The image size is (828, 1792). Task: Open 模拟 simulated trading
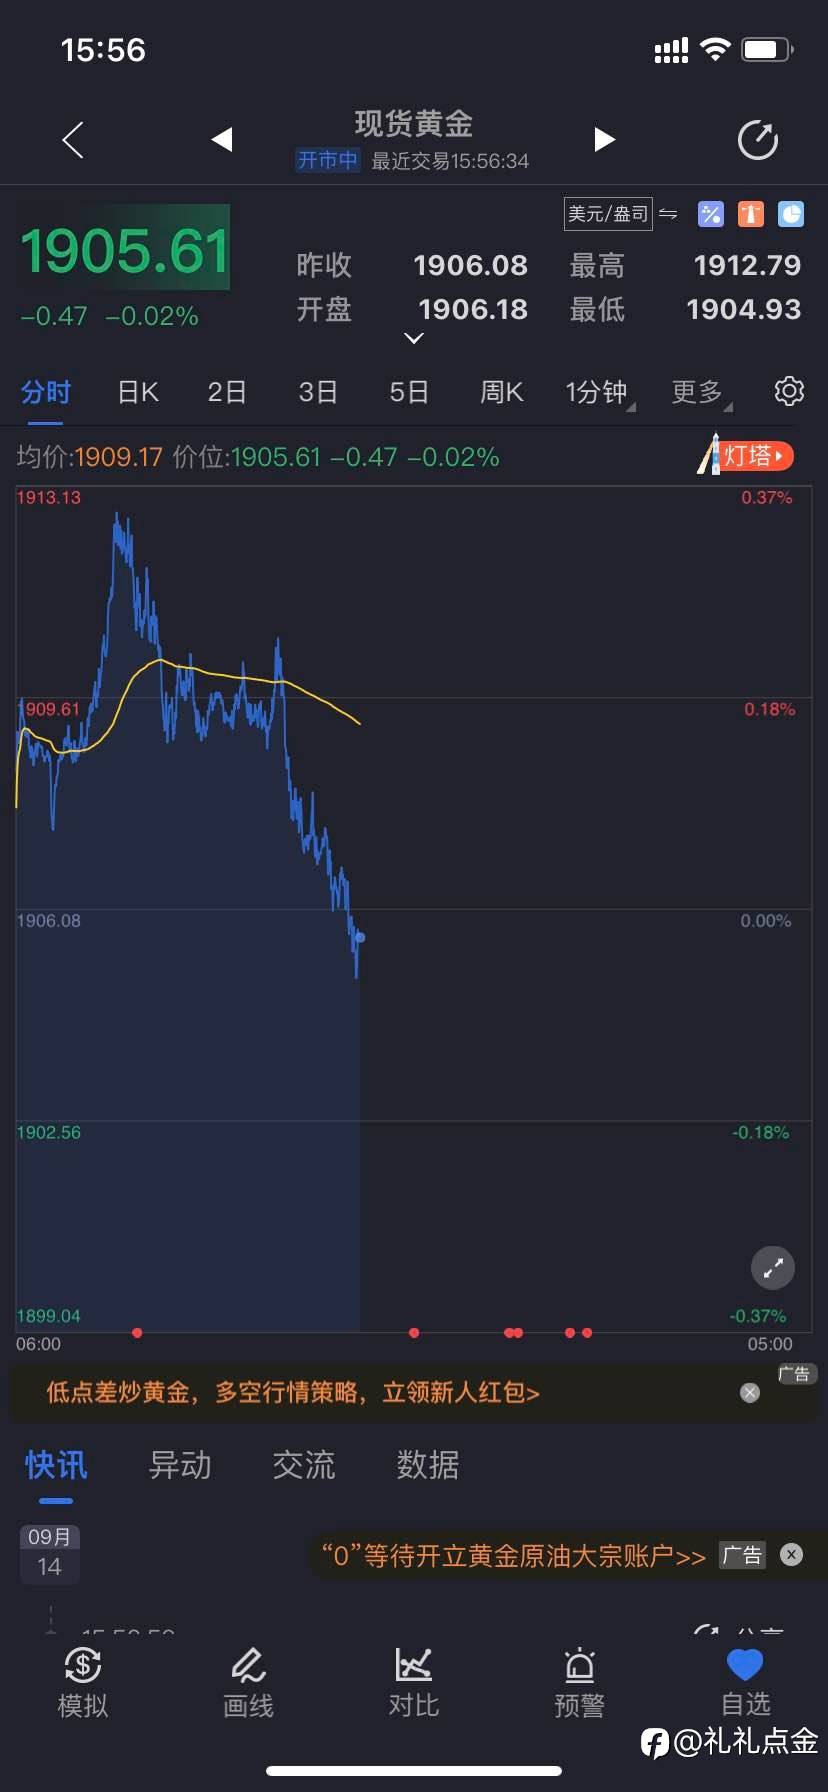pos(83,1682)
